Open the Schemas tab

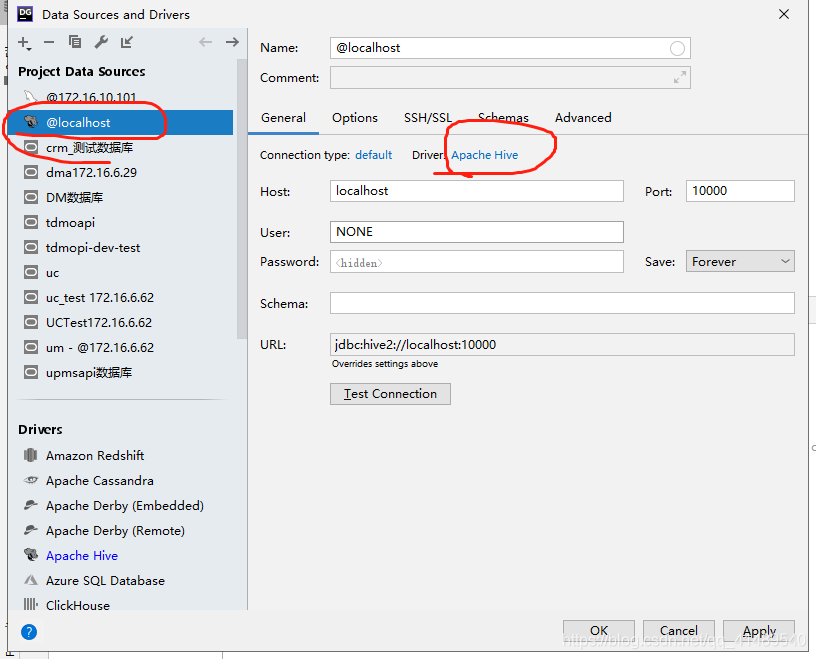coord(503,118)
